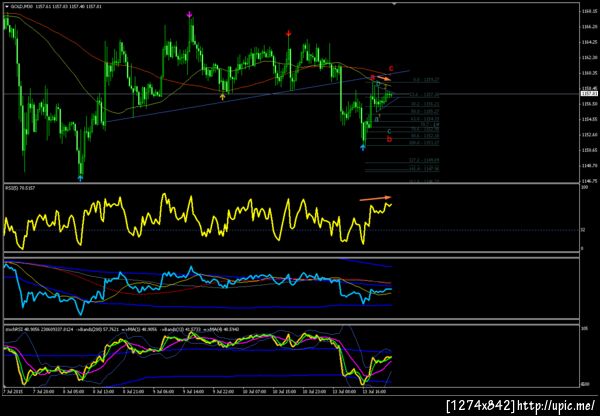
Task: Select the blue up arrow below the 13 Jul low
Action: [x=363, y=147]
